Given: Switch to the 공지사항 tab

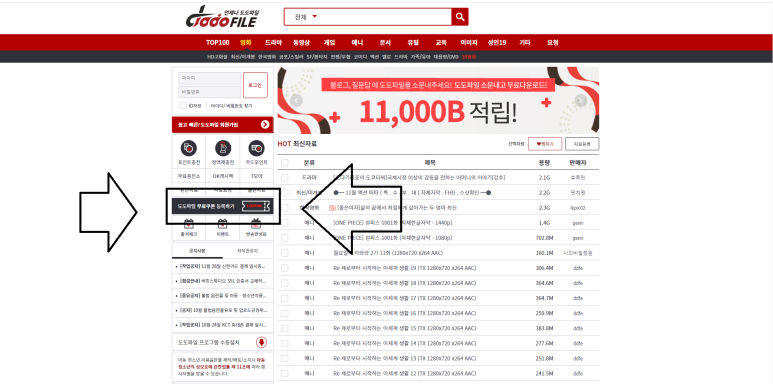Looking at the screenshot, I should (197, 251).
